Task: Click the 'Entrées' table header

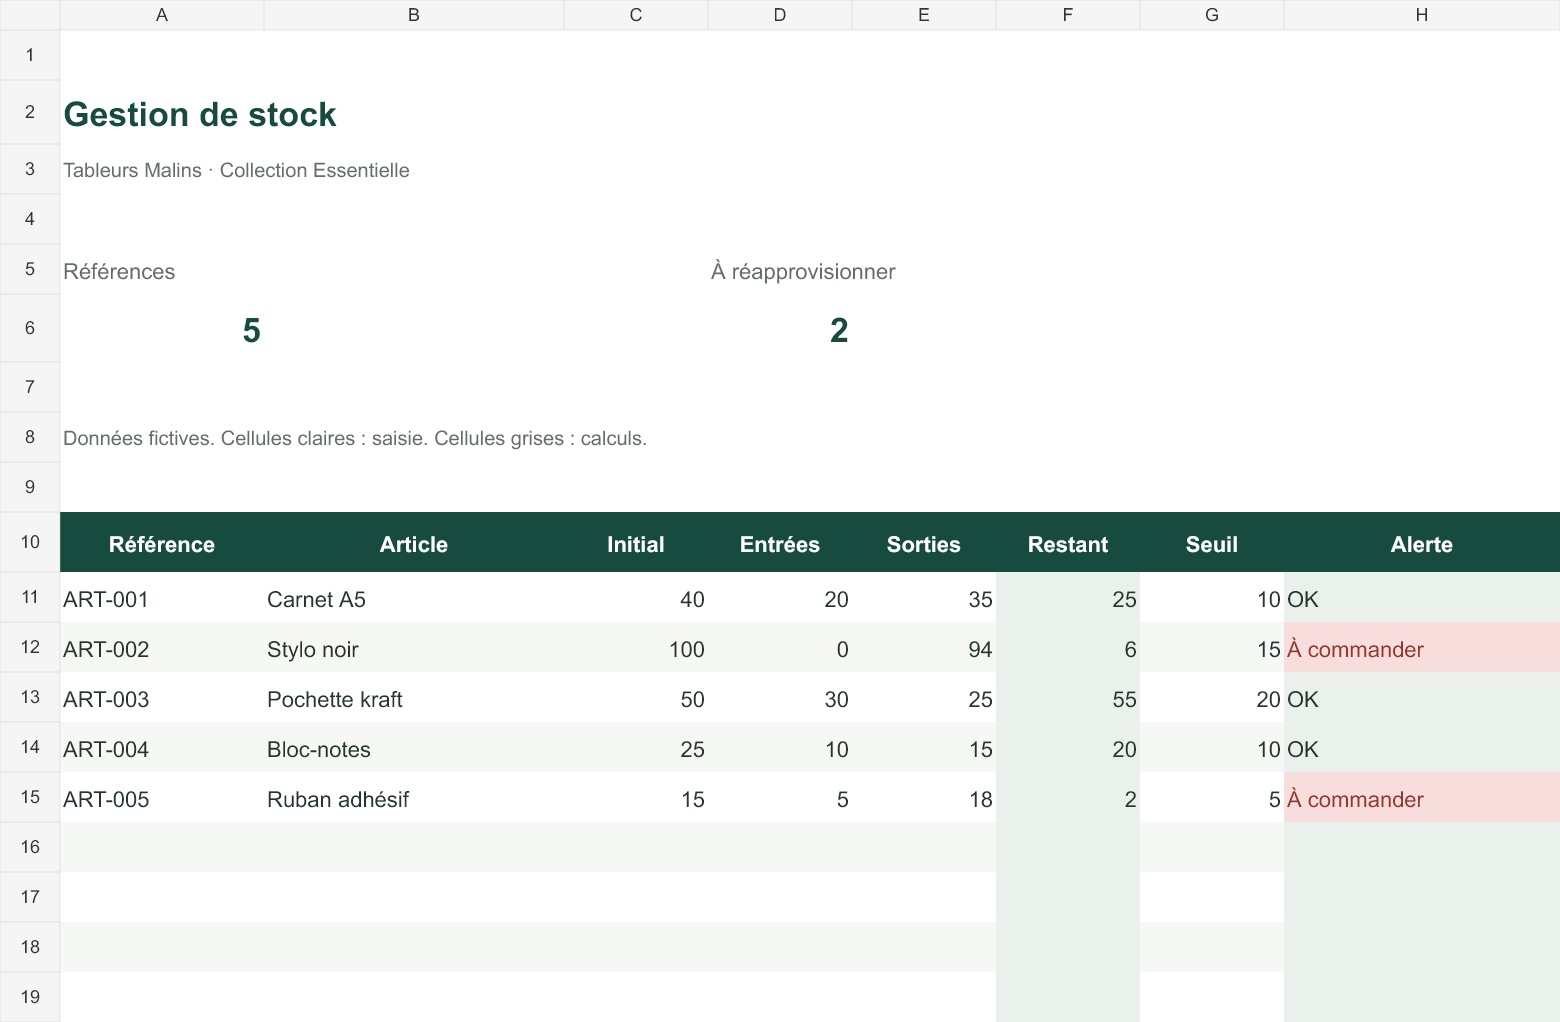Action: click(780, 544)
